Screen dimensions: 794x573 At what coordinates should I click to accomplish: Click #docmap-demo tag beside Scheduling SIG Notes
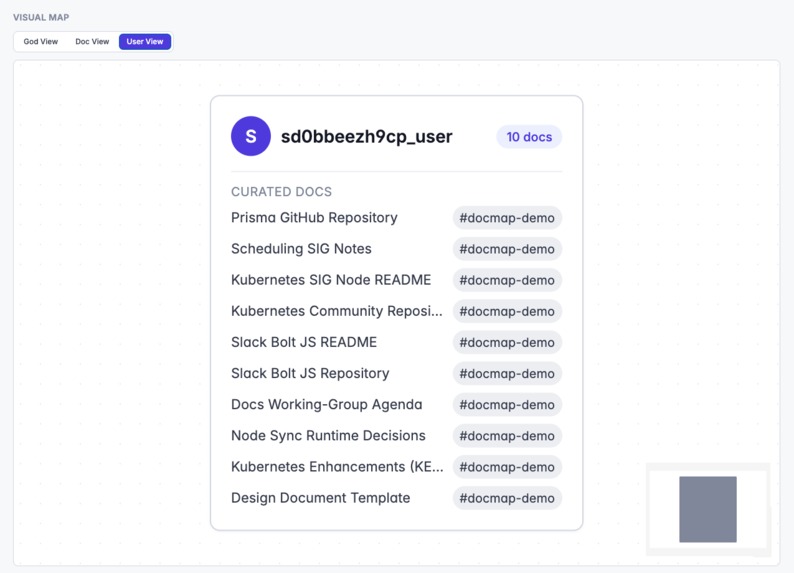(507, 249)
